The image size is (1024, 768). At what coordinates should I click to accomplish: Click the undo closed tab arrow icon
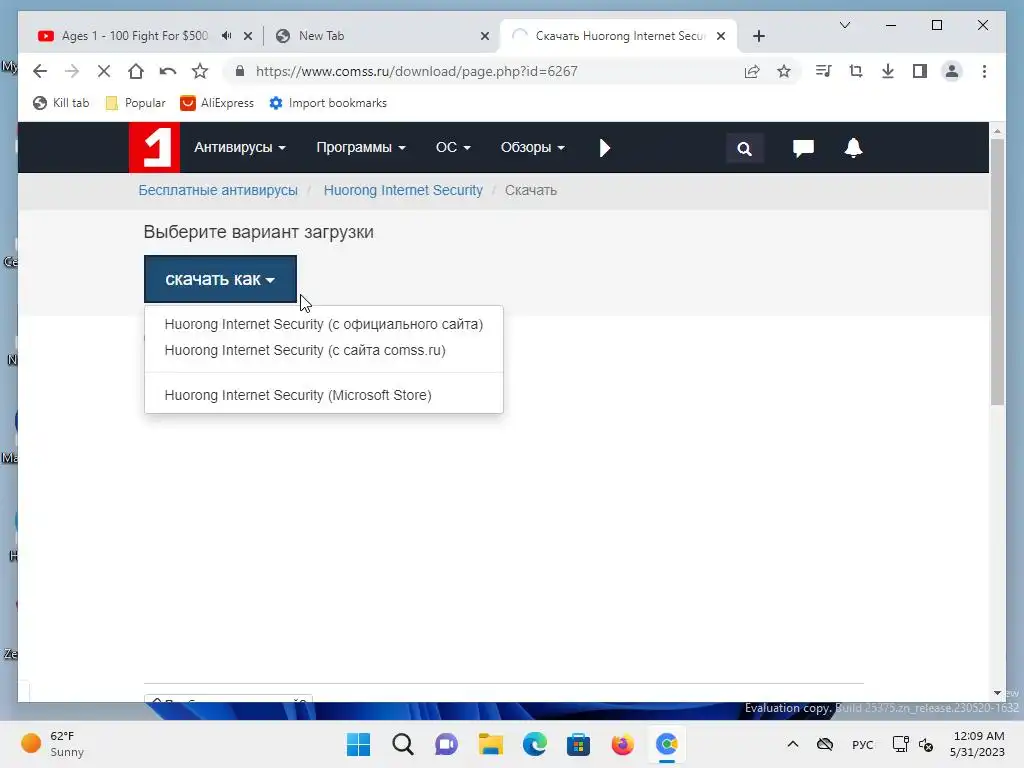[168, 71]
